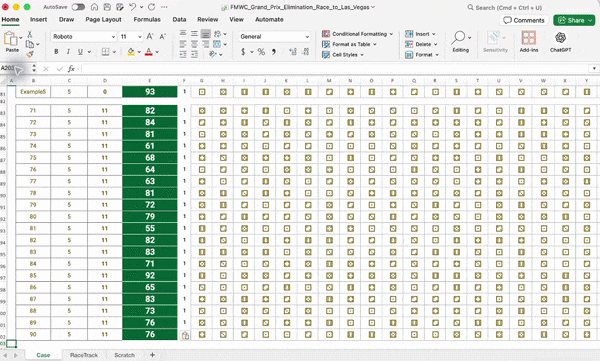Click the Save icon in title bar

(107, 7)
